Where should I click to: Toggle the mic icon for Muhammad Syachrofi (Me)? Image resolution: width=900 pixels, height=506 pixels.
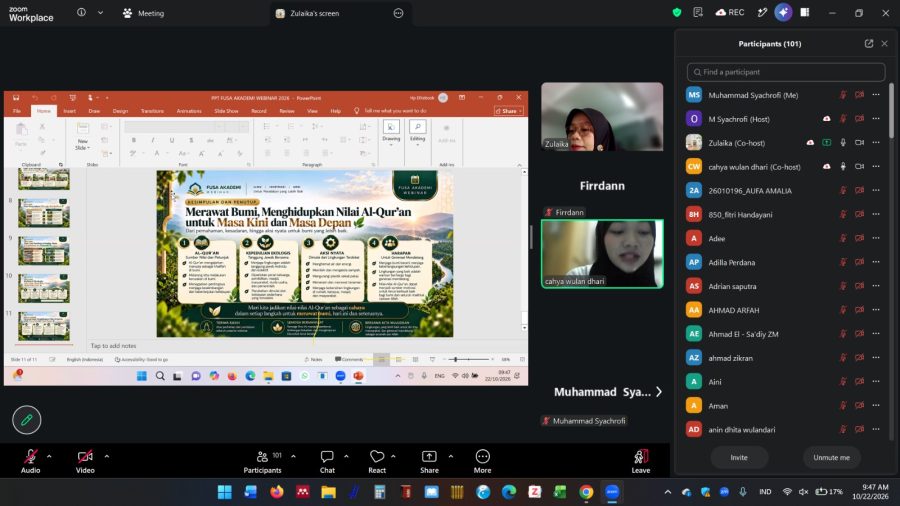pyautogui.click(x=843, y=95)
